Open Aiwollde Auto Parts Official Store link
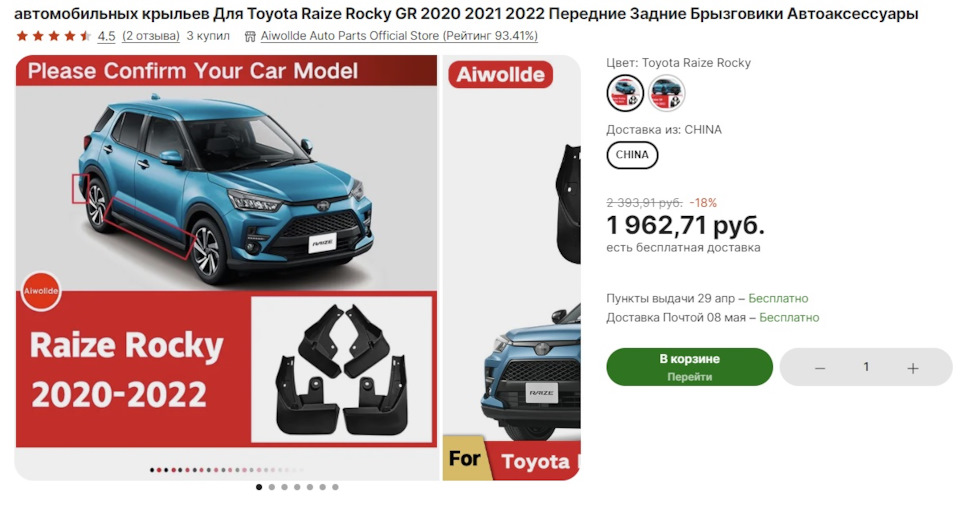The width and height of the screenshot is (960, 507). click(x=399, y=36)
